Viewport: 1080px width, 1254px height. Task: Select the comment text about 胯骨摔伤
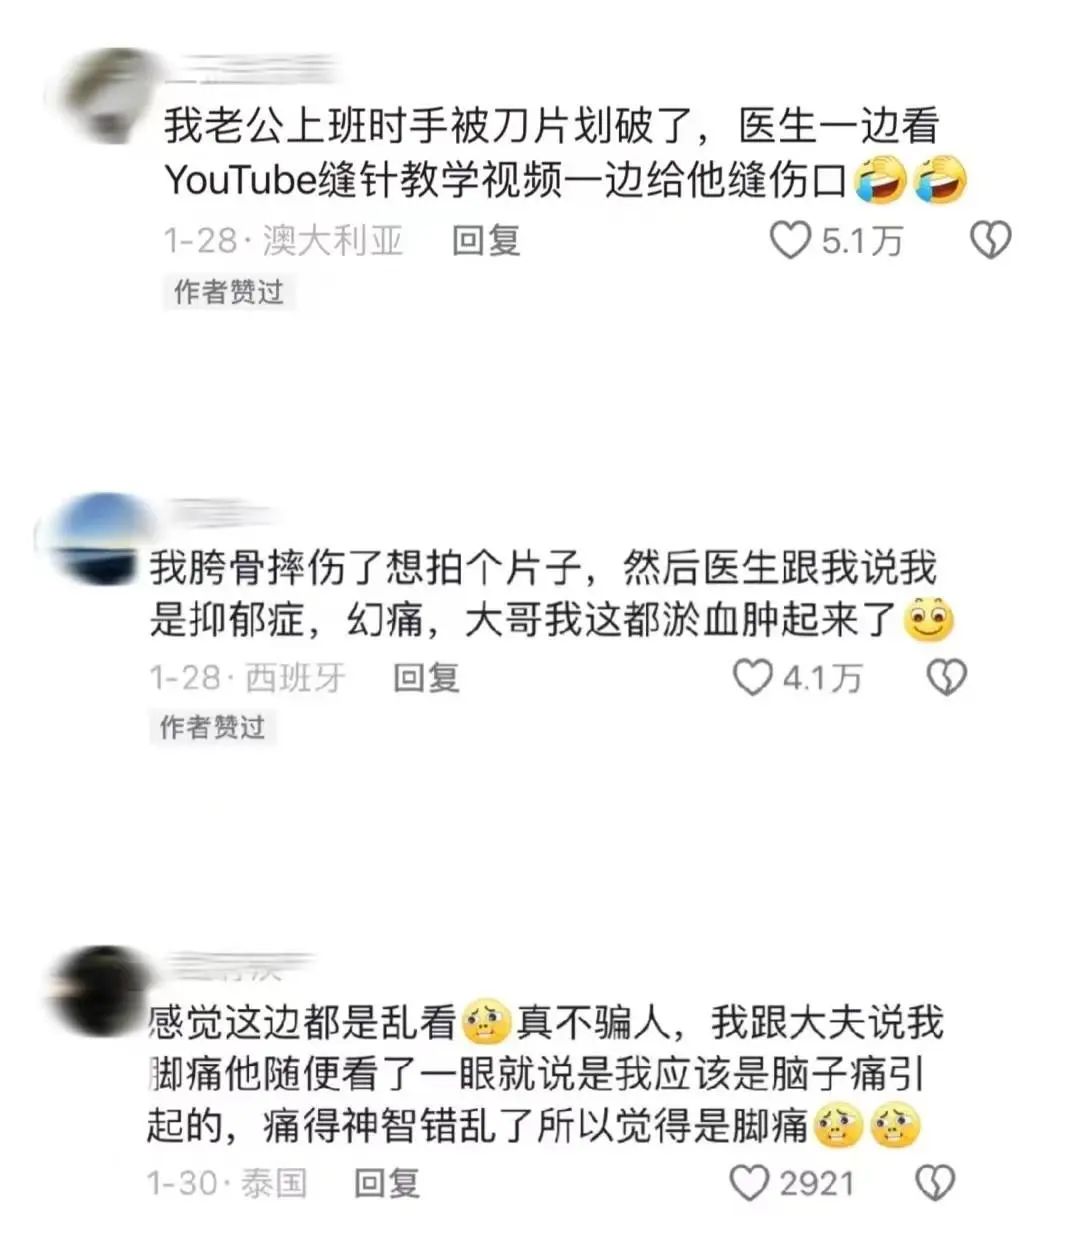coord(551,594)
